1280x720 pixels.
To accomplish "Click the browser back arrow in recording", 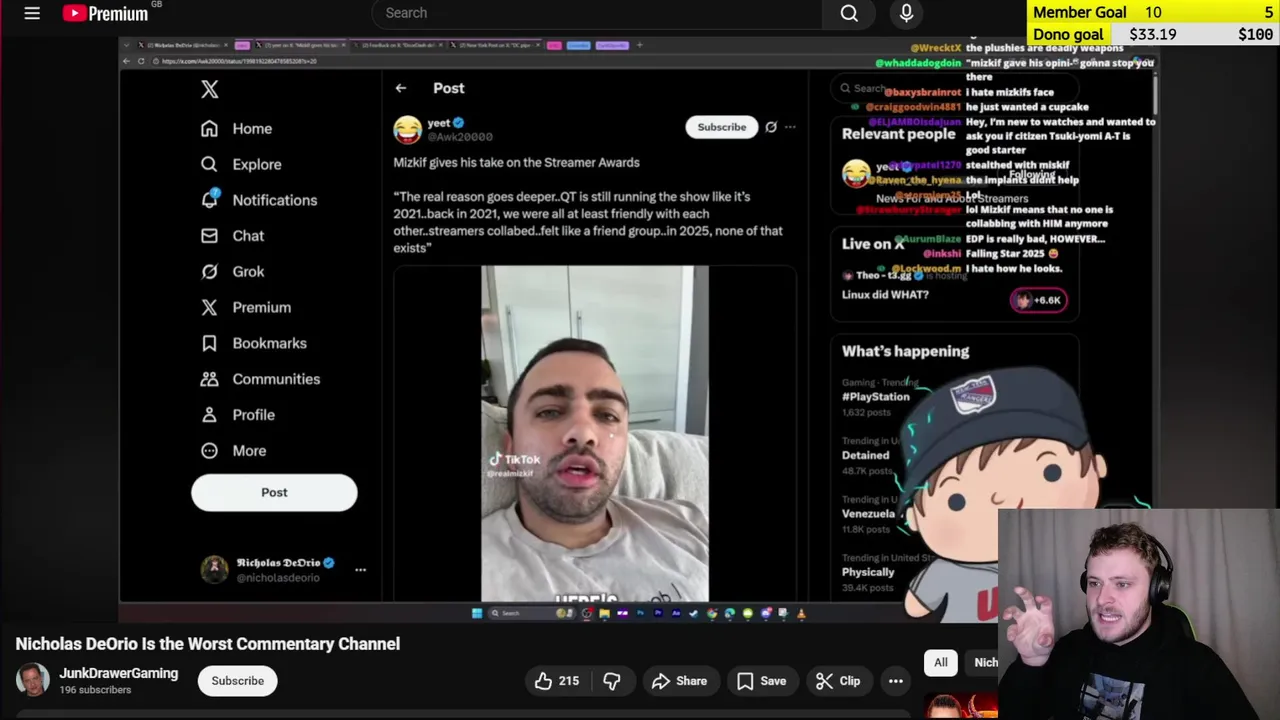I will [126, 61].
